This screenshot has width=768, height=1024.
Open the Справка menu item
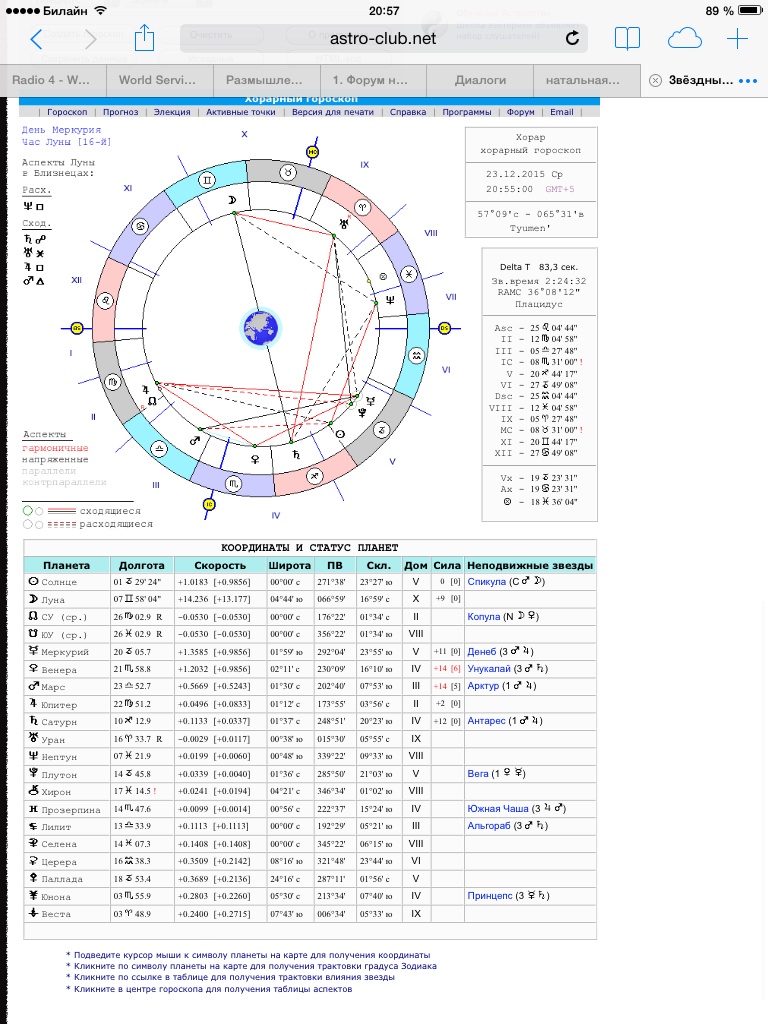pyautogui.click(x=408, y=112)
